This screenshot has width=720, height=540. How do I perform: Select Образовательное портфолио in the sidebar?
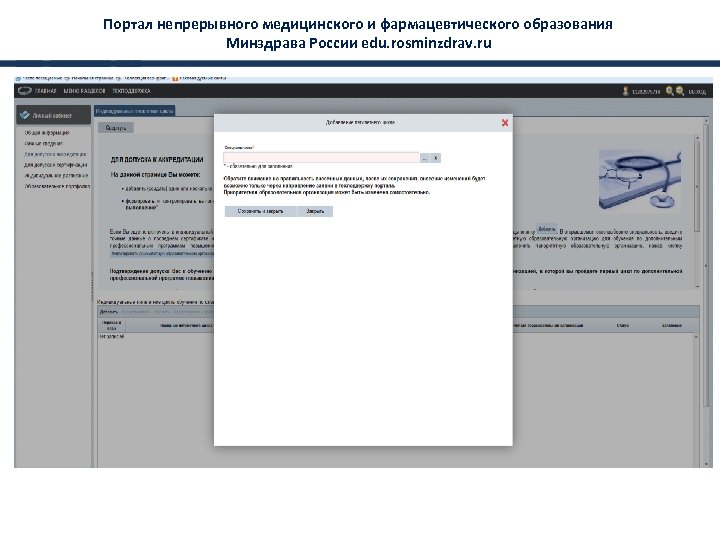57,186
